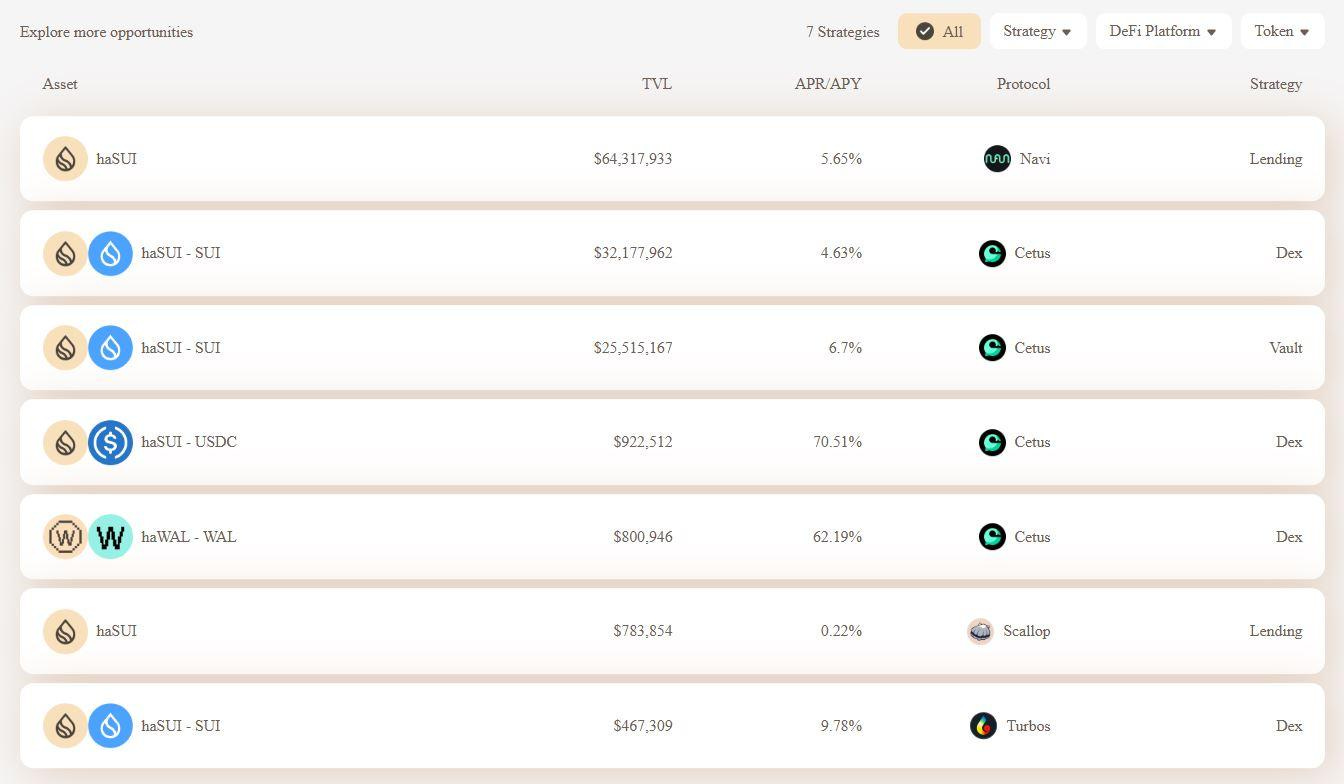Click the haWAL token icon

coord(65,537)
